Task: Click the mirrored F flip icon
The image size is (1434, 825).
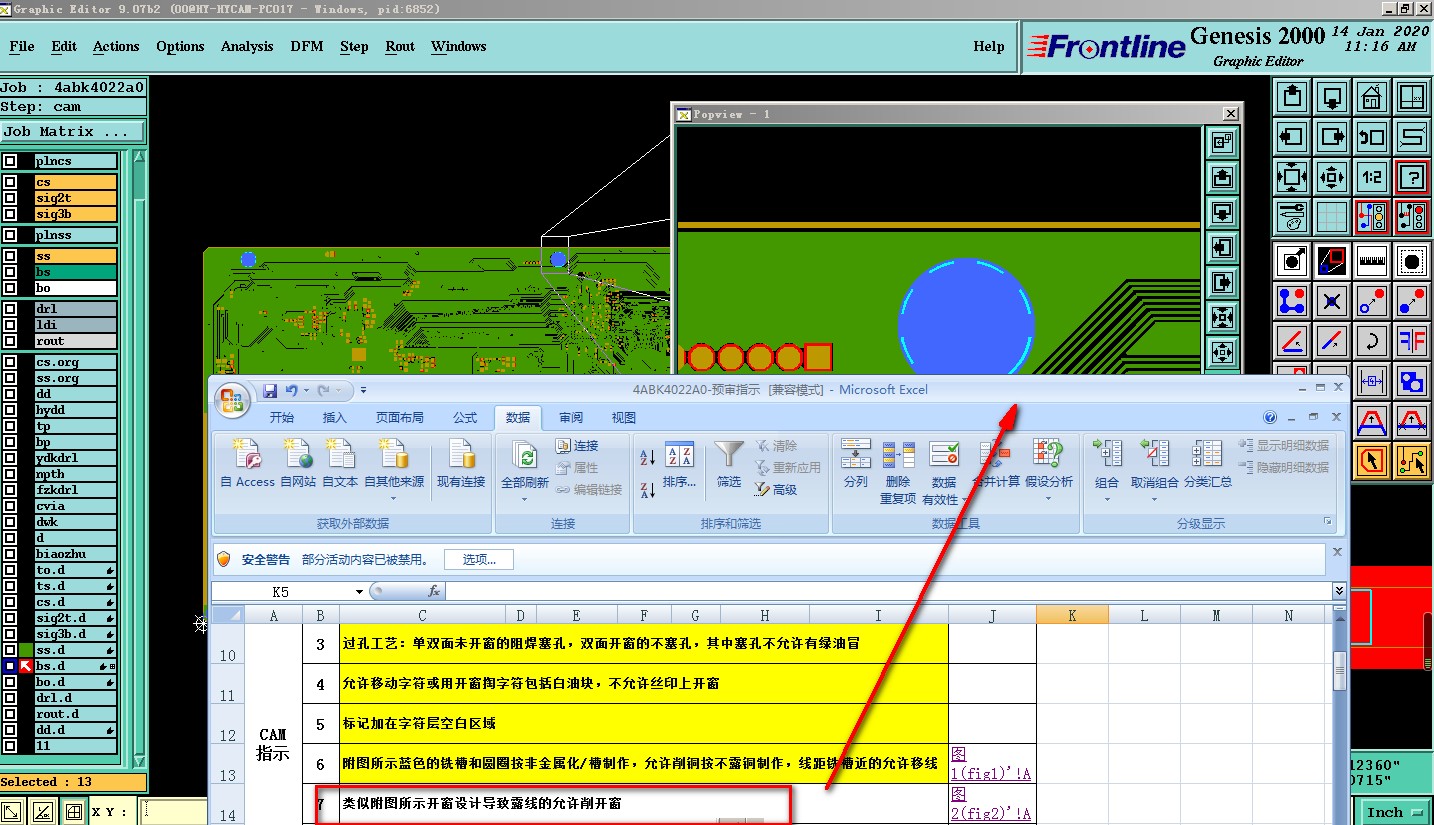Action: pyautogui.click(x=1411, y=340)
